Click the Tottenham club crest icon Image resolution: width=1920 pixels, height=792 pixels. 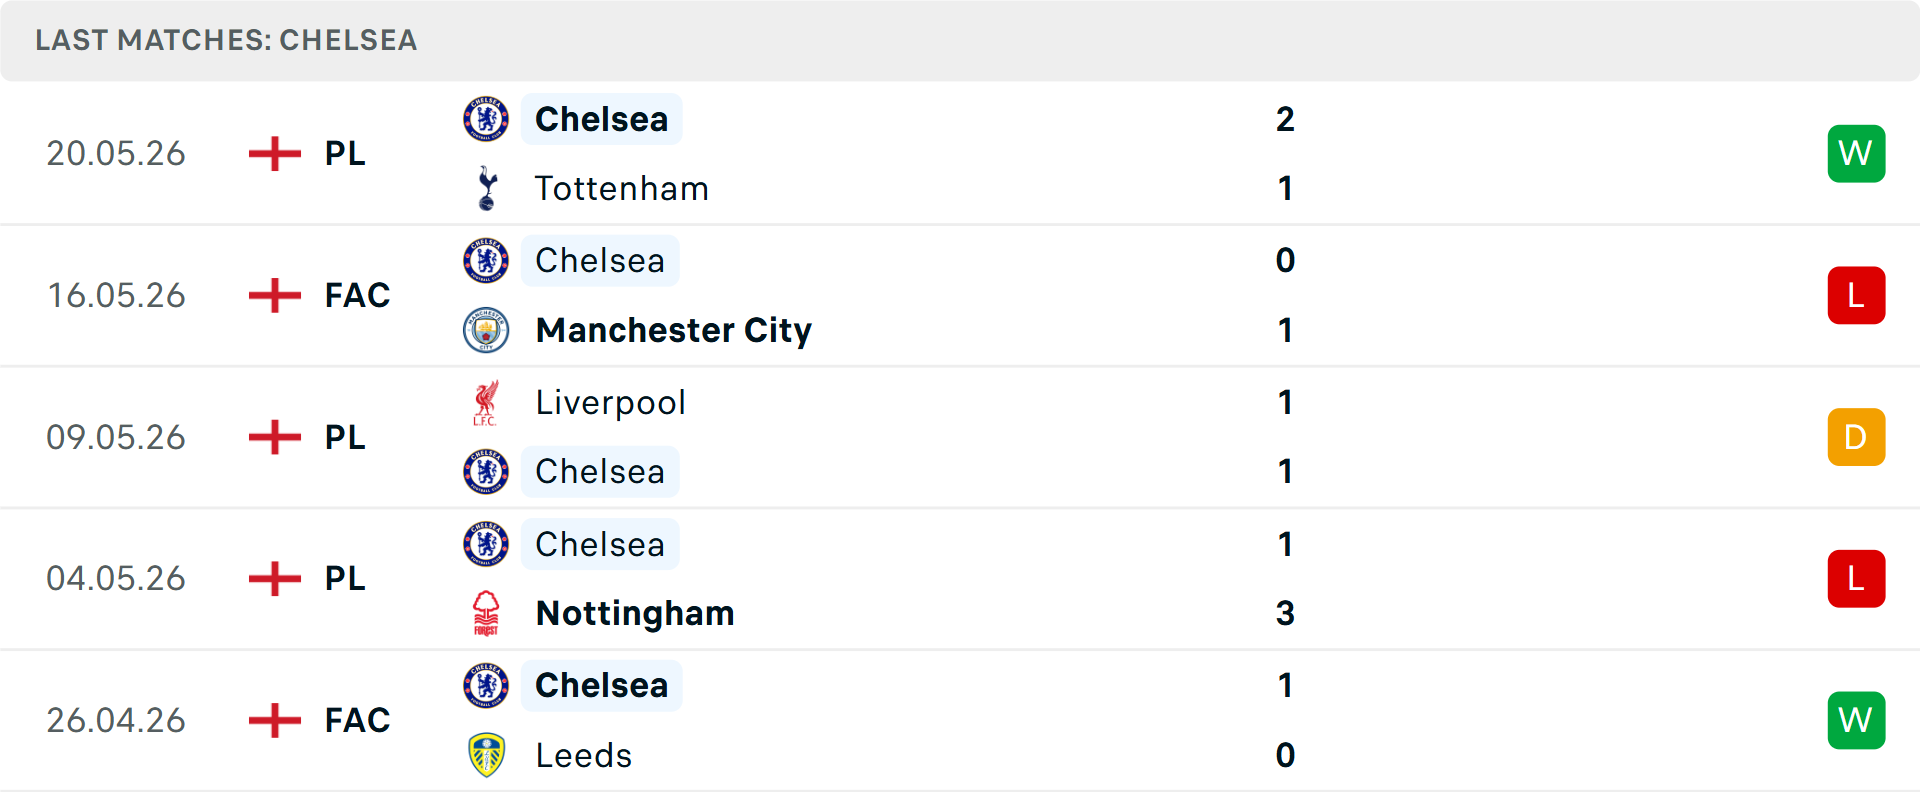487,188
